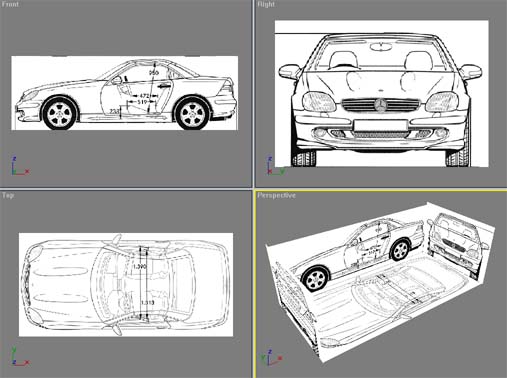
Task: Click the axis tripod in the Right viewport
Action: point(275,165)
